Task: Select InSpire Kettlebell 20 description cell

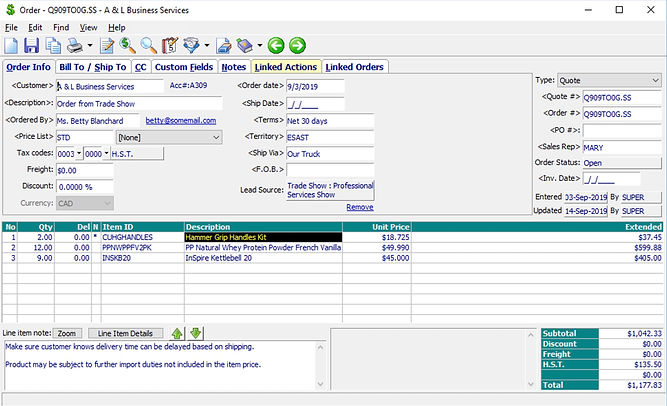Action: click(263, 258)
